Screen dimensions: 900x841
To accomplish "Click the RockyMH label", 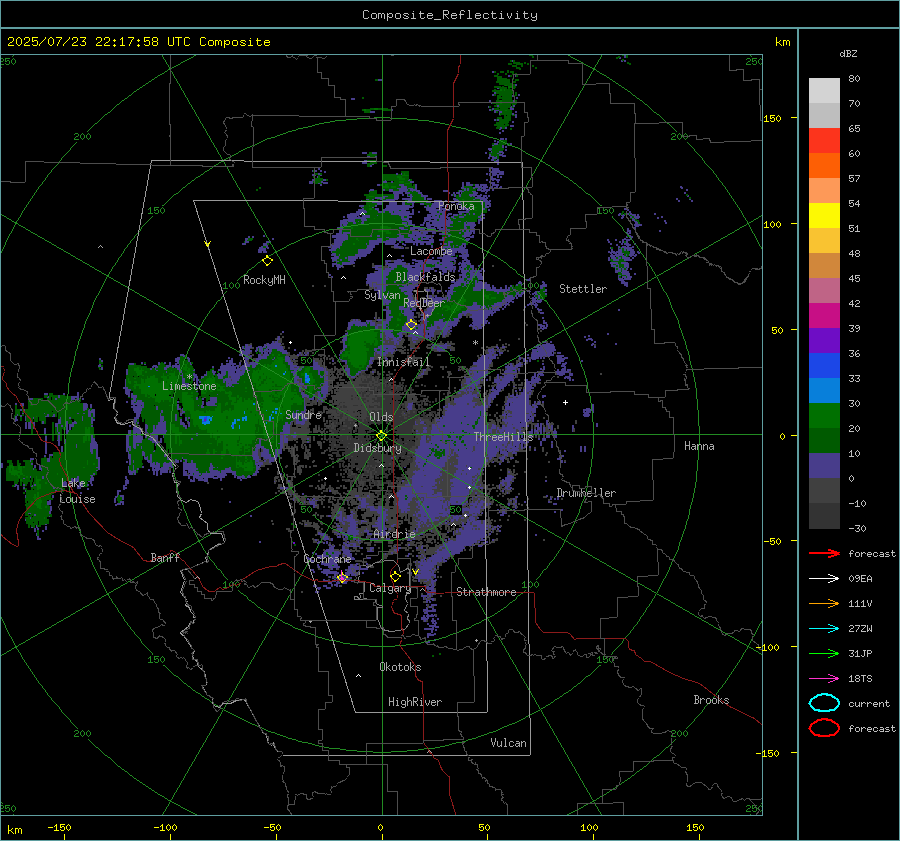I will 264,280.
